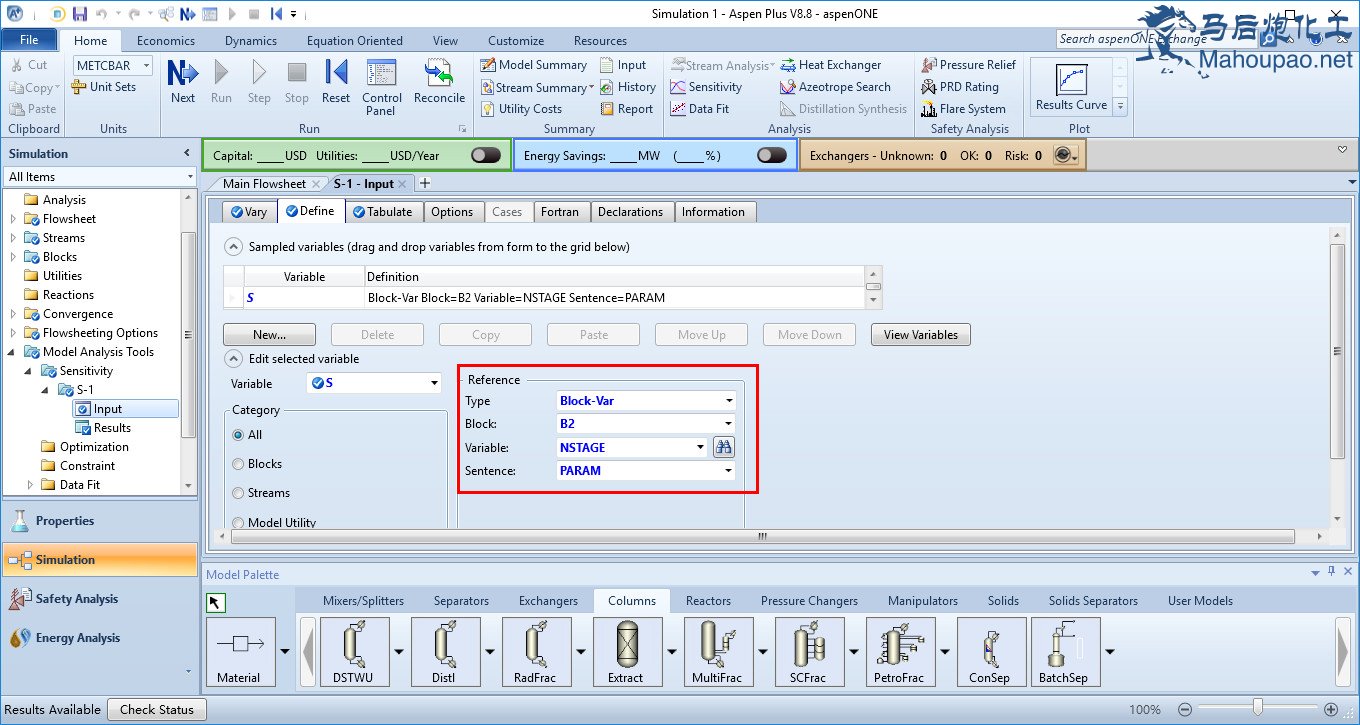Click the Next run icon
The width and height of the screenshot is (1360, 725).
coord(183,82)
